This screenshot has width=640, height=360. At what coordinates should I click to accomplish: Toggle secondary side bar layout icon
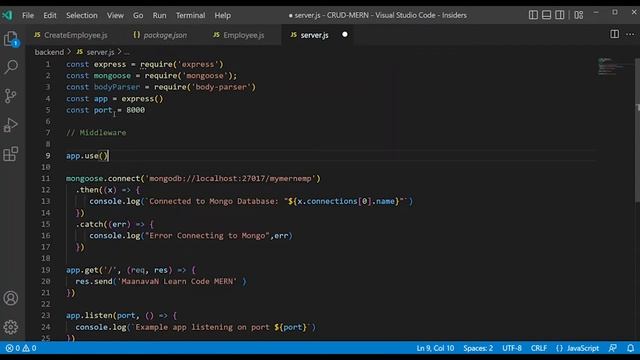[560, 15]
